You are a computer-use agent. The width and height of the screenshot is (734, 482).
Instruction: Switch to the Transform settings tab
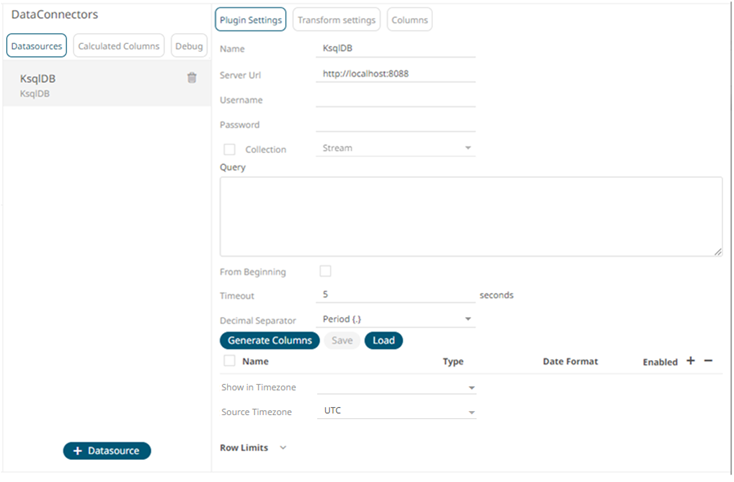click(x=336, y=20)
